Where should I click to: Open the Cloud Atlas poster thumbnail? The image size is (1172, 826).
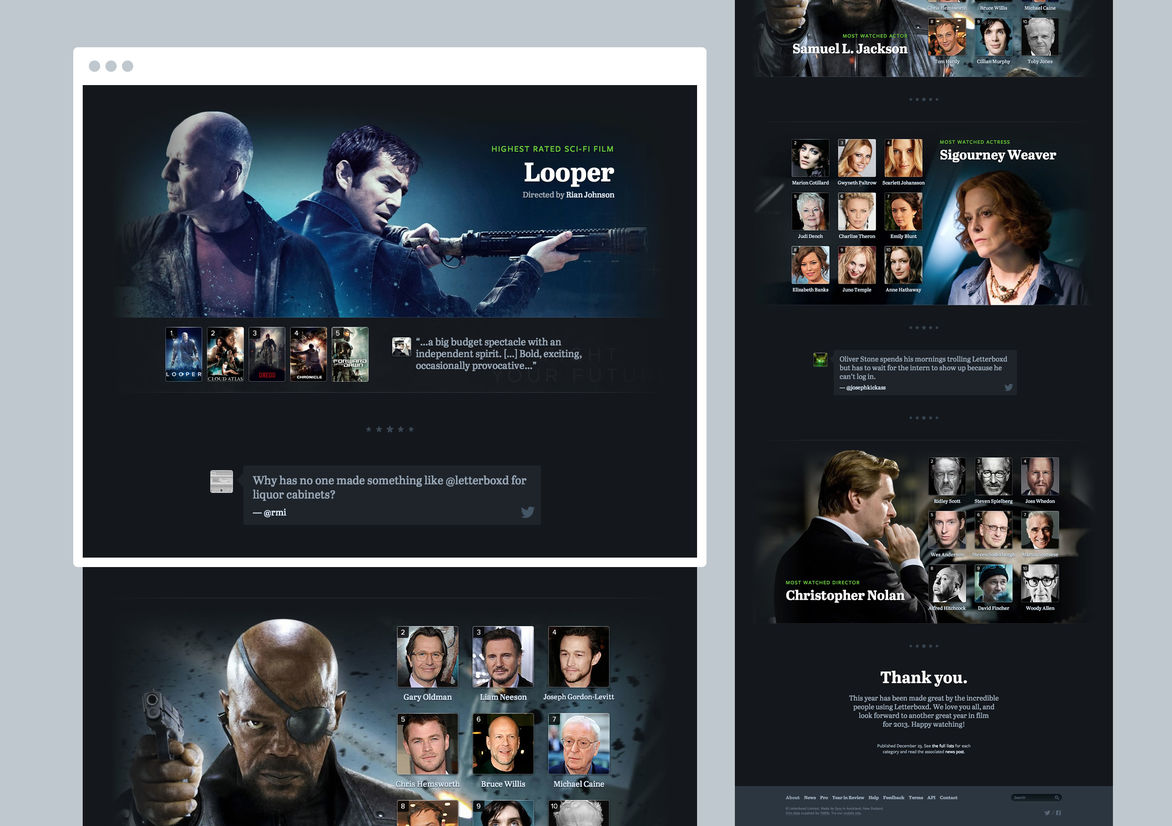225,354
